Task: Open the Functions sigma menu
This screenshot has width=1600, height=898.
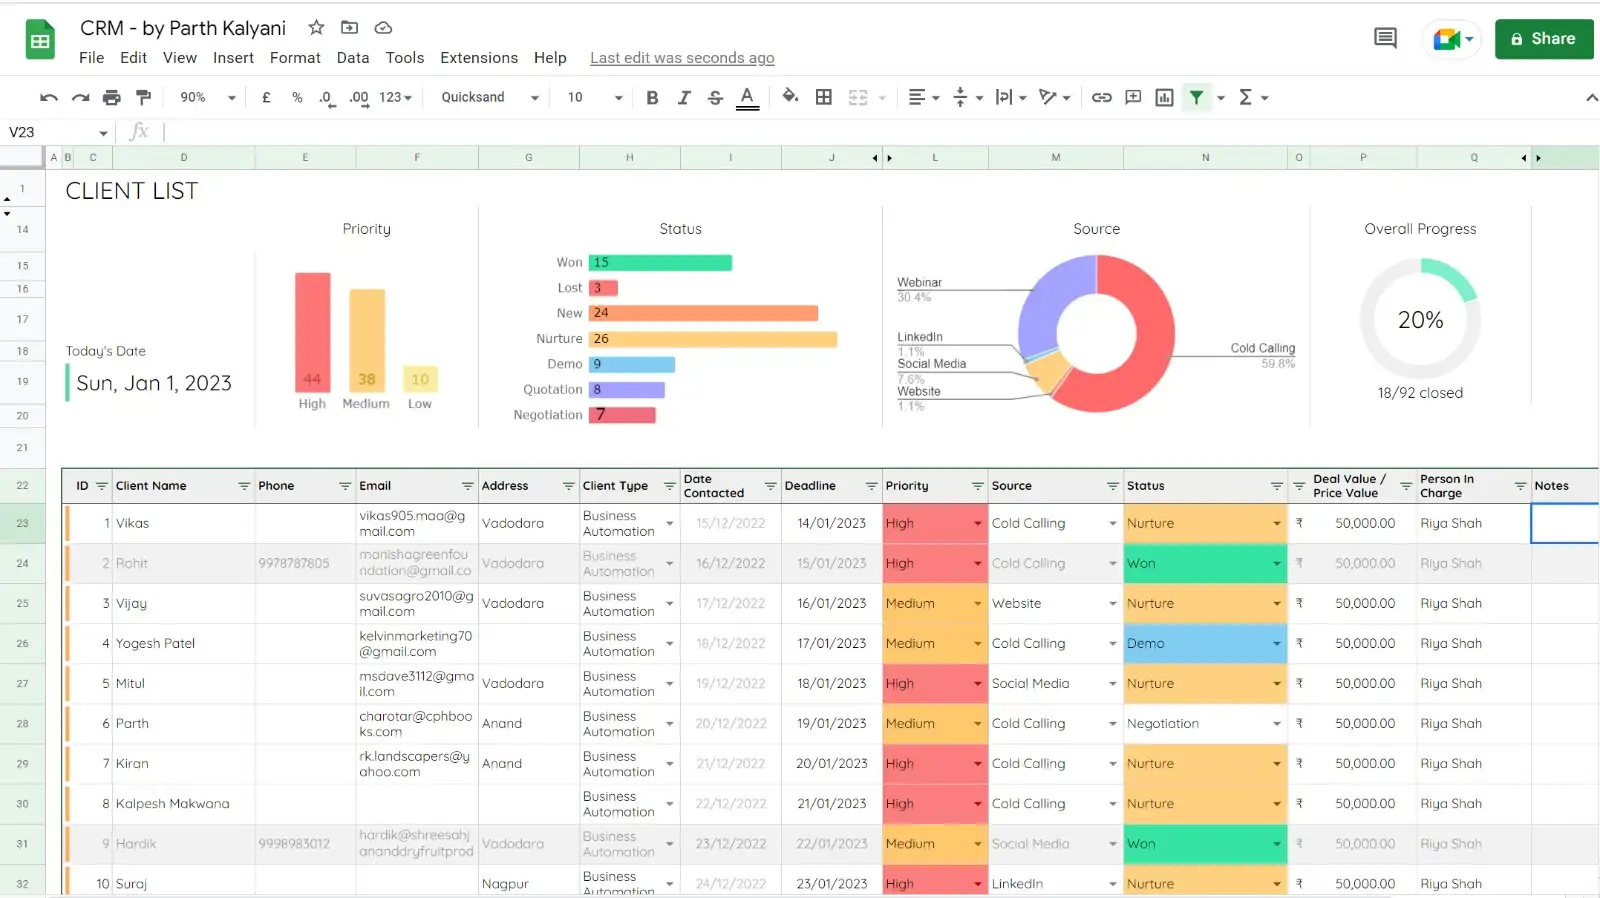Action: [1254, 97]
